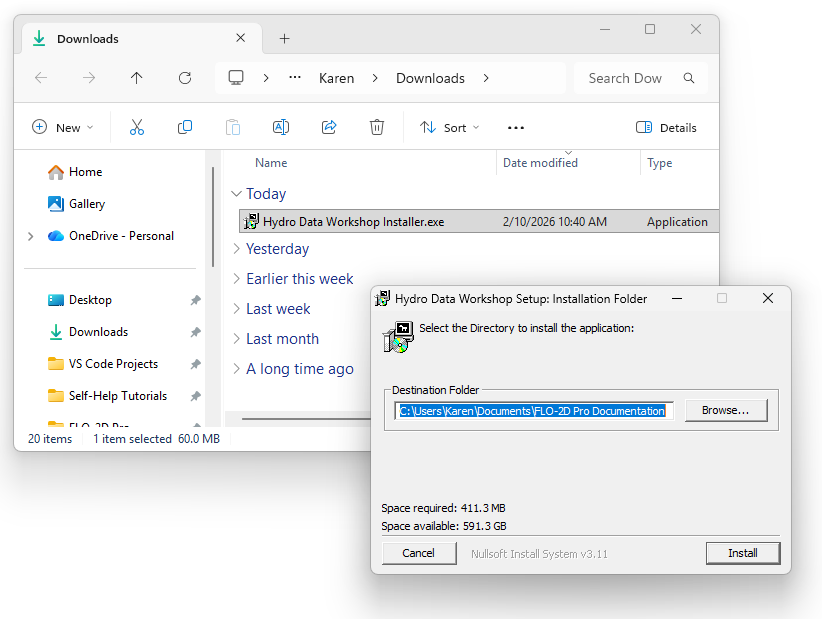The height and width of the screenshot is (619, 822).
Task: Add a new File Explorer tab
Action: click(284, 39)
